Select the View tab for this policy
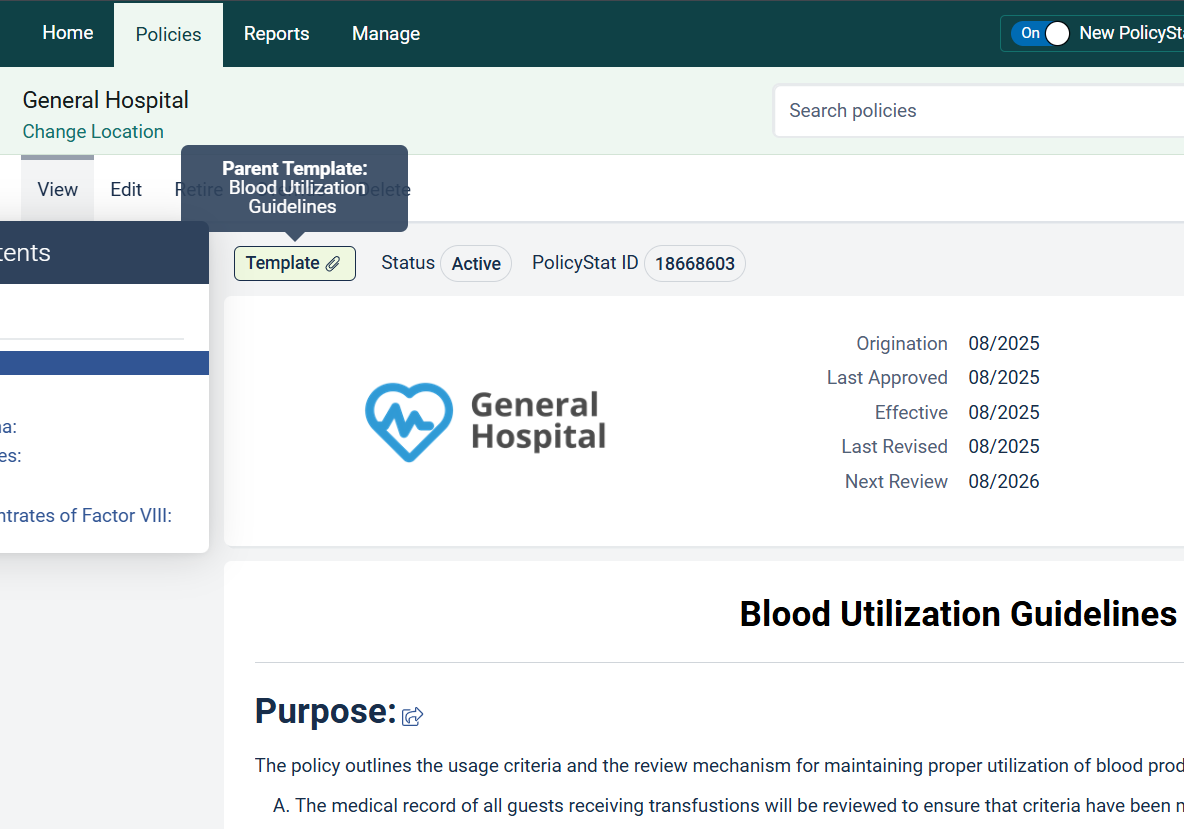 [x=57, y=190]
